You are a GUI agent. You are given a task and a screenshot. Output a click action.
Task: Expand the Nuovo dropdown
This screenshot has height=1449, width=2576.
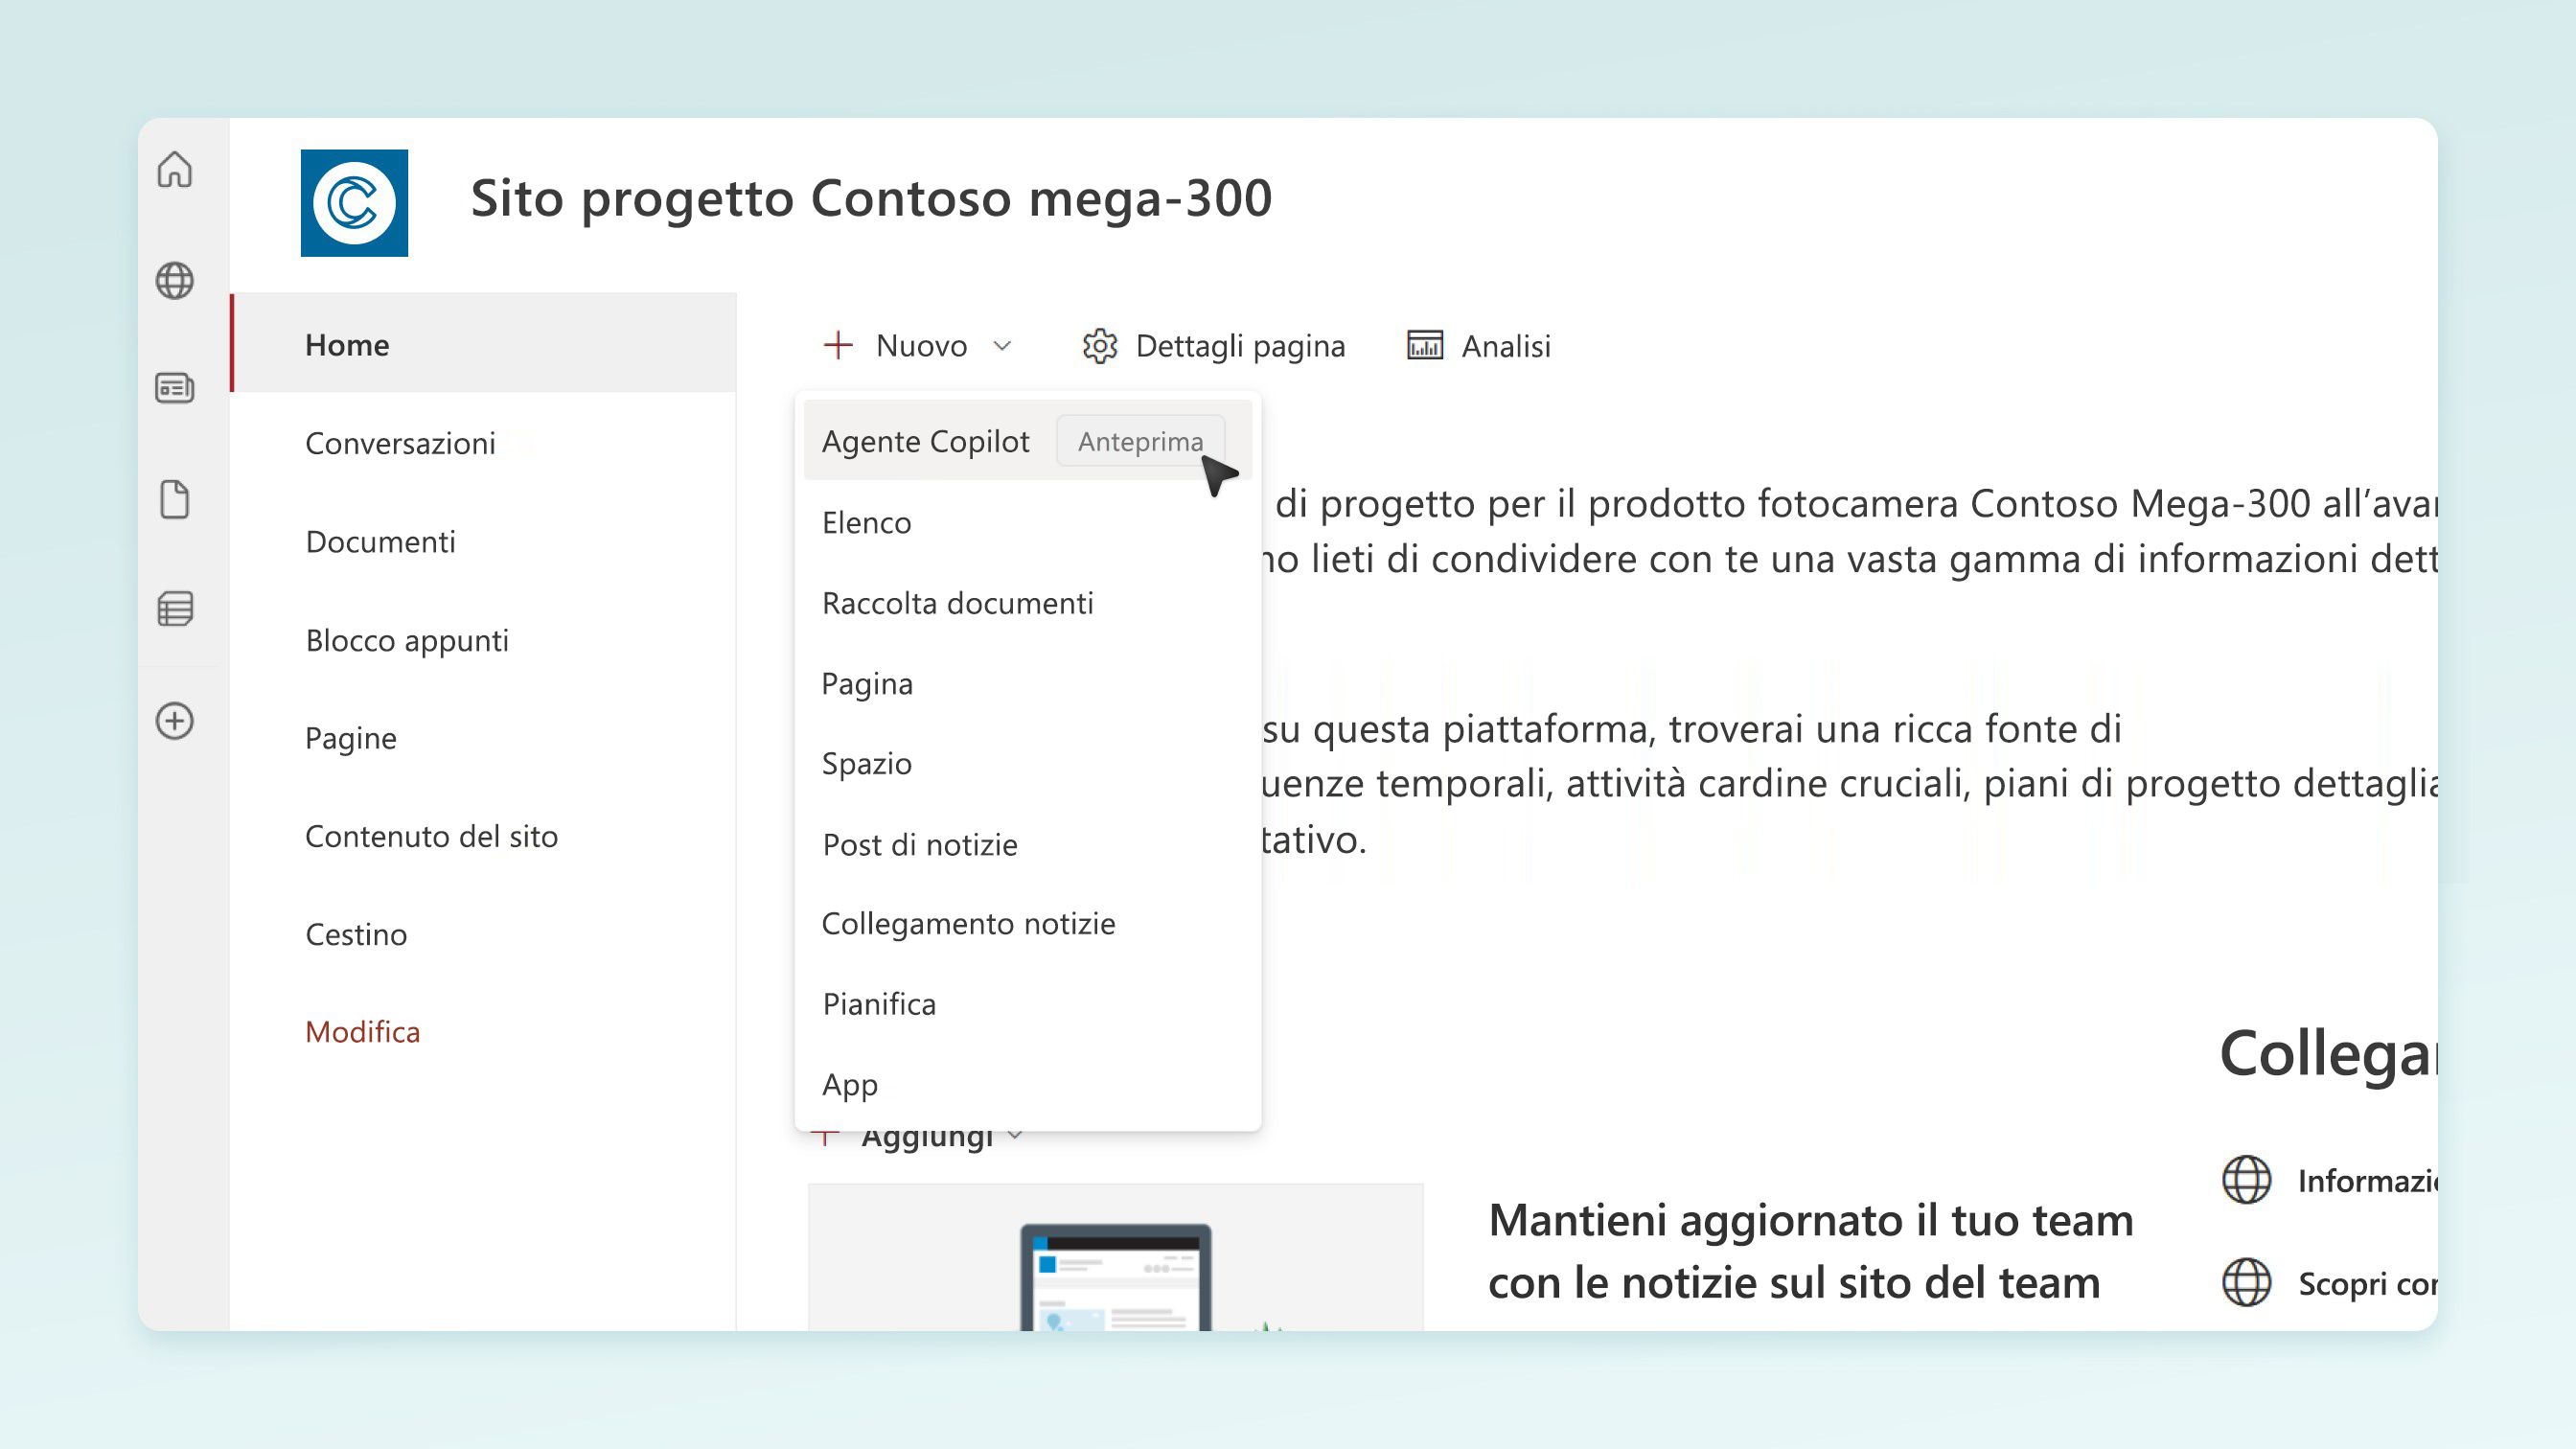pos(913,345)
